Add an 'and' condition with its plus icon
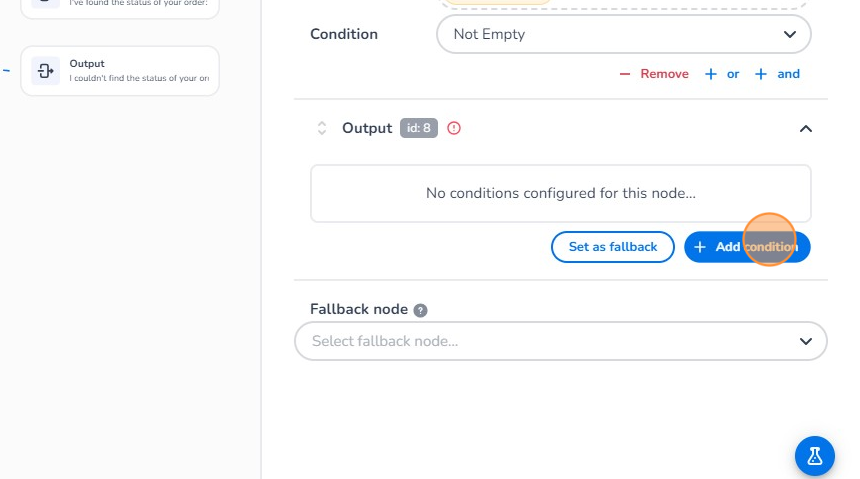This screenshot has width=860, height=479. click(x=761, y=74)
